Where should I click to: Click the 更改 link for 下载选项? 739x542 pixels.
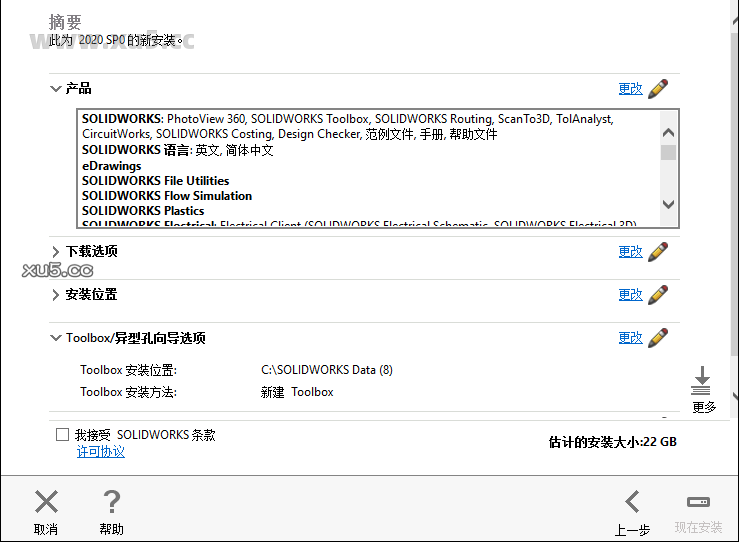coord(630,252)
